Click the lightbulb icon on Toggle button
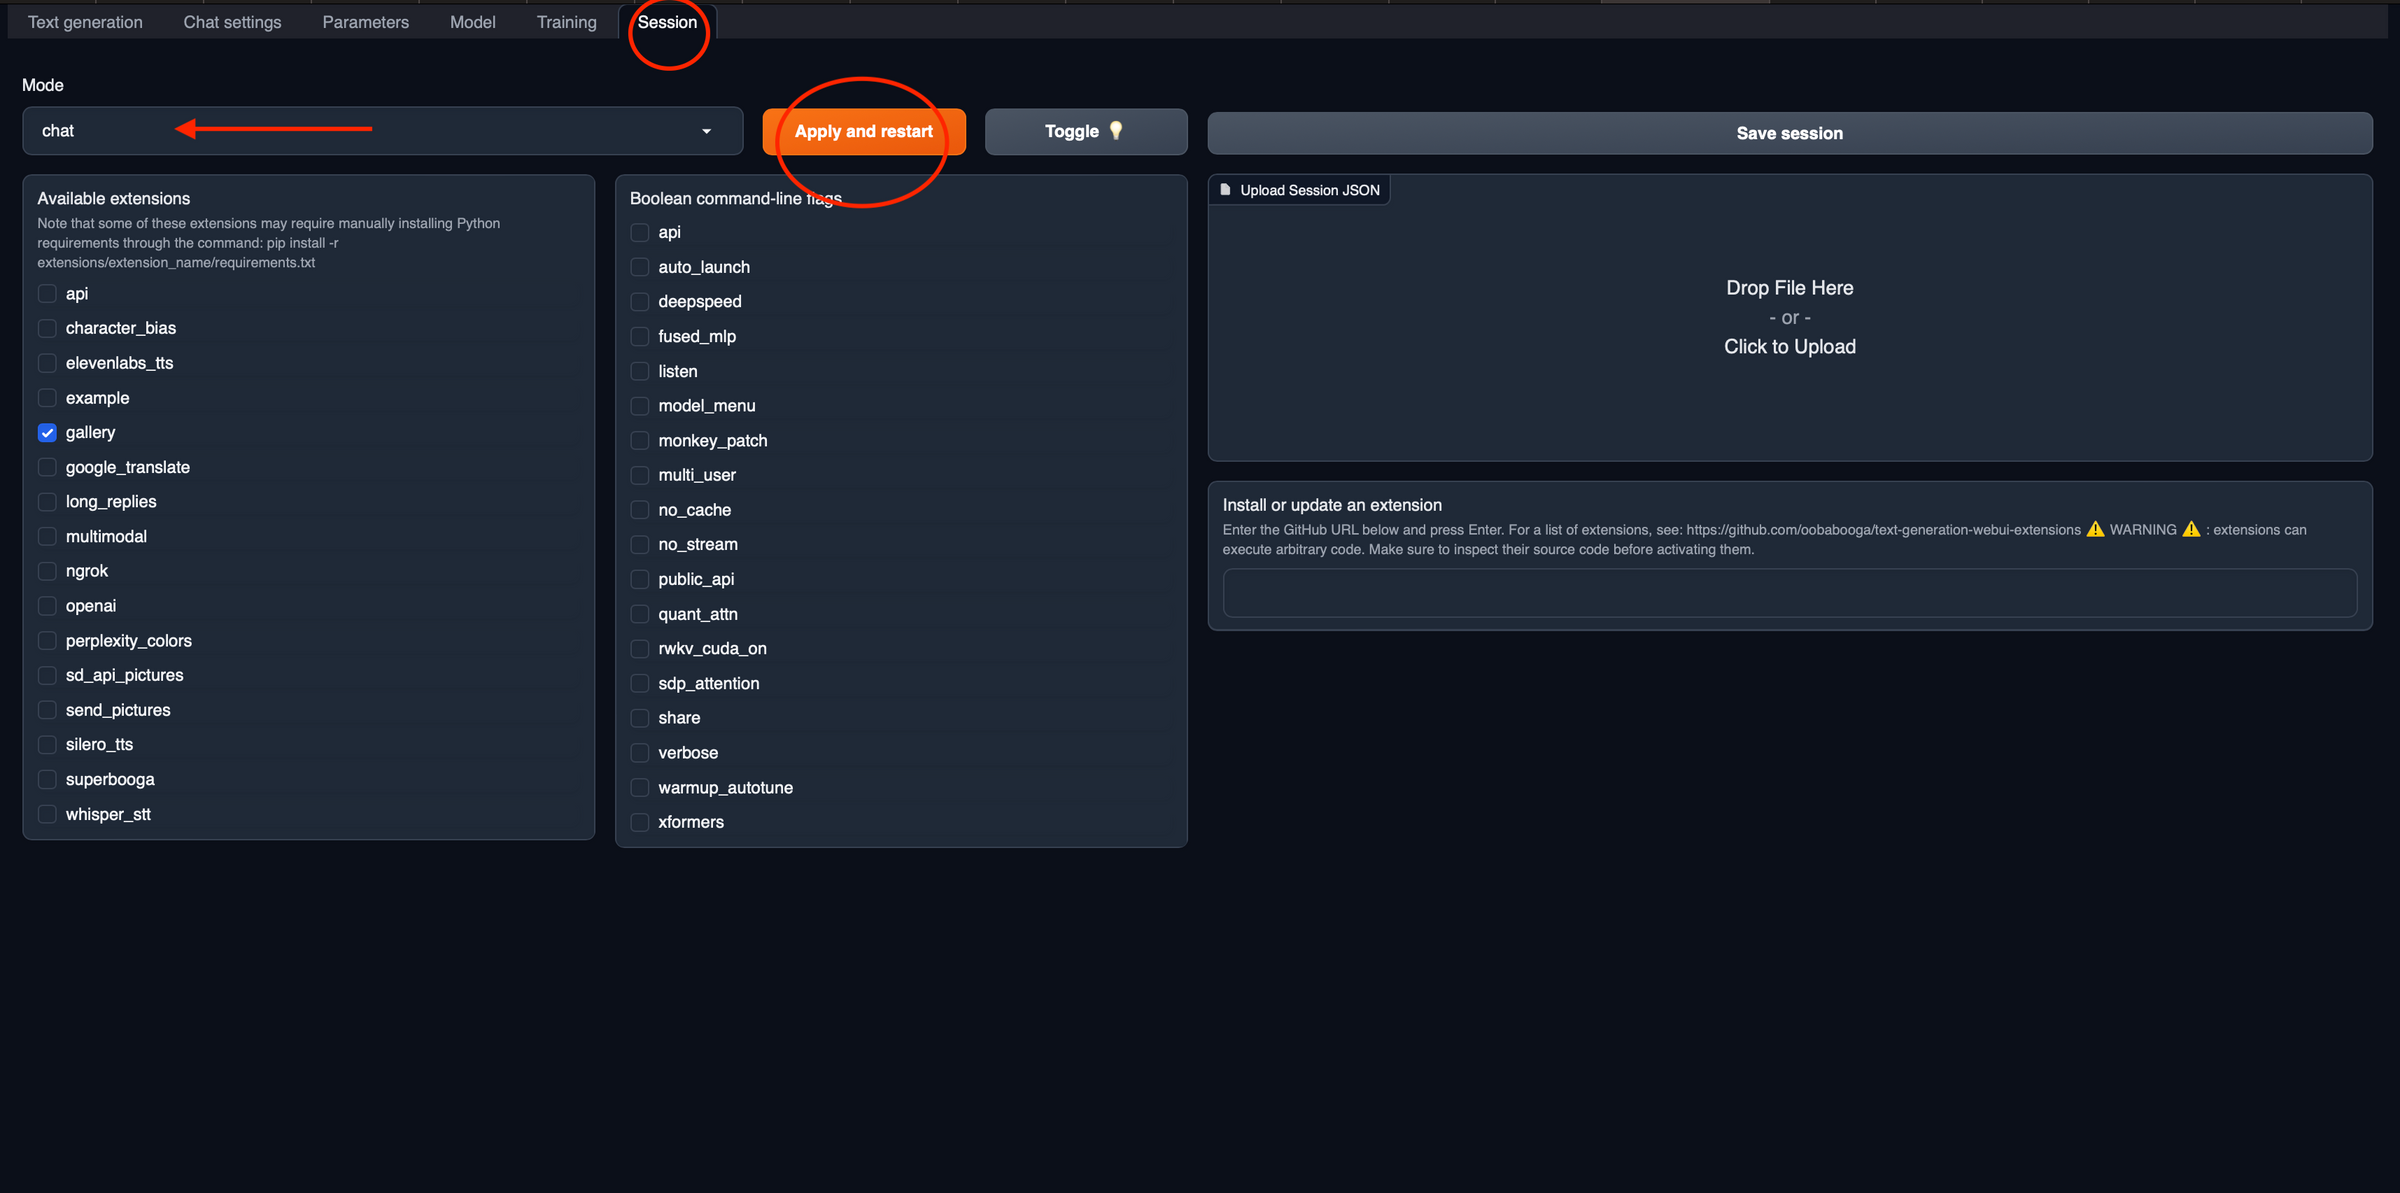This screenshot has width=2400, height=1193. (x=1117, y=130)
